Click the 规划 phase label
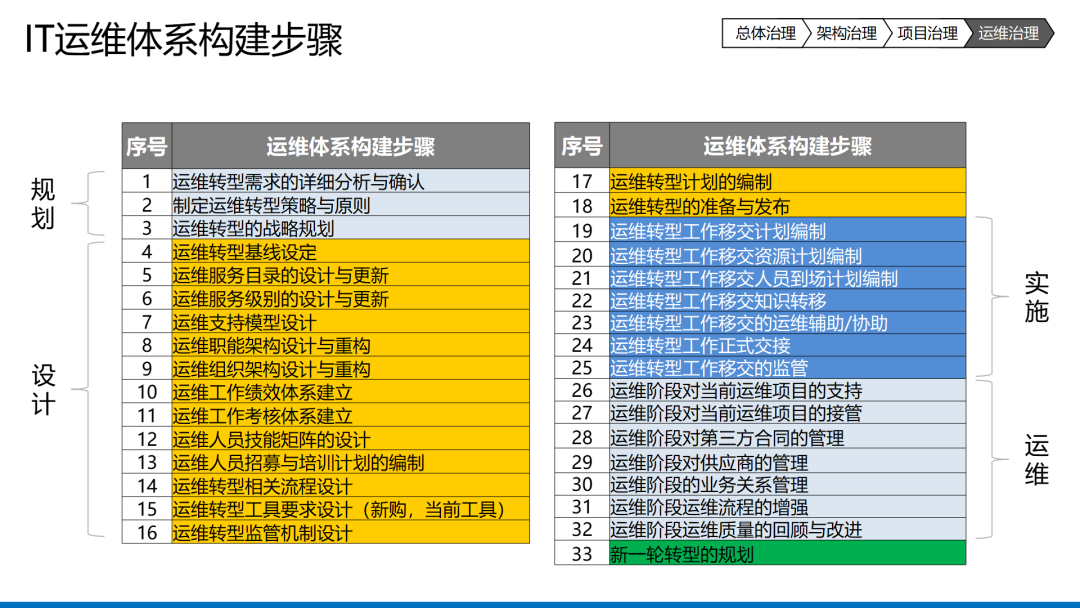Screen dimensions: 1080x608 point(43,203)
